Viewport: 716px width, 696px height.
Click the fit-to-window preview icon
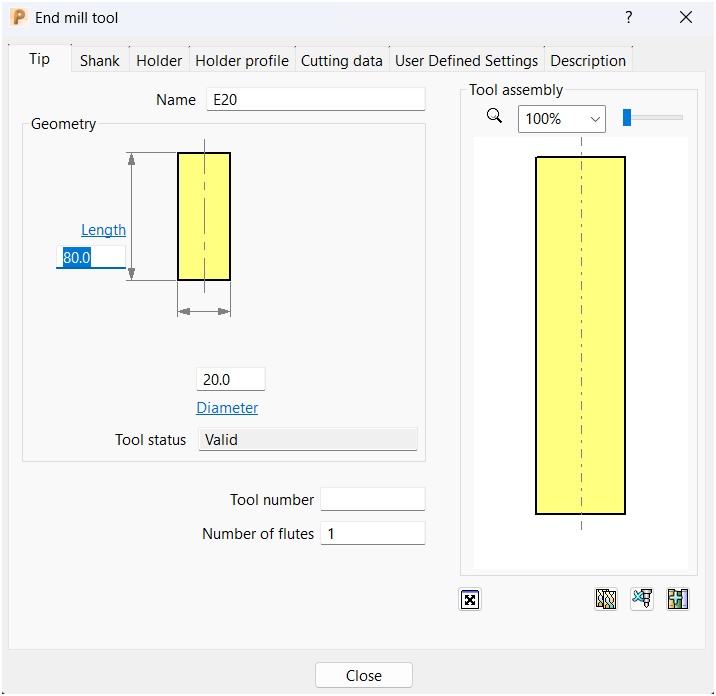click(x=470, y=599)
